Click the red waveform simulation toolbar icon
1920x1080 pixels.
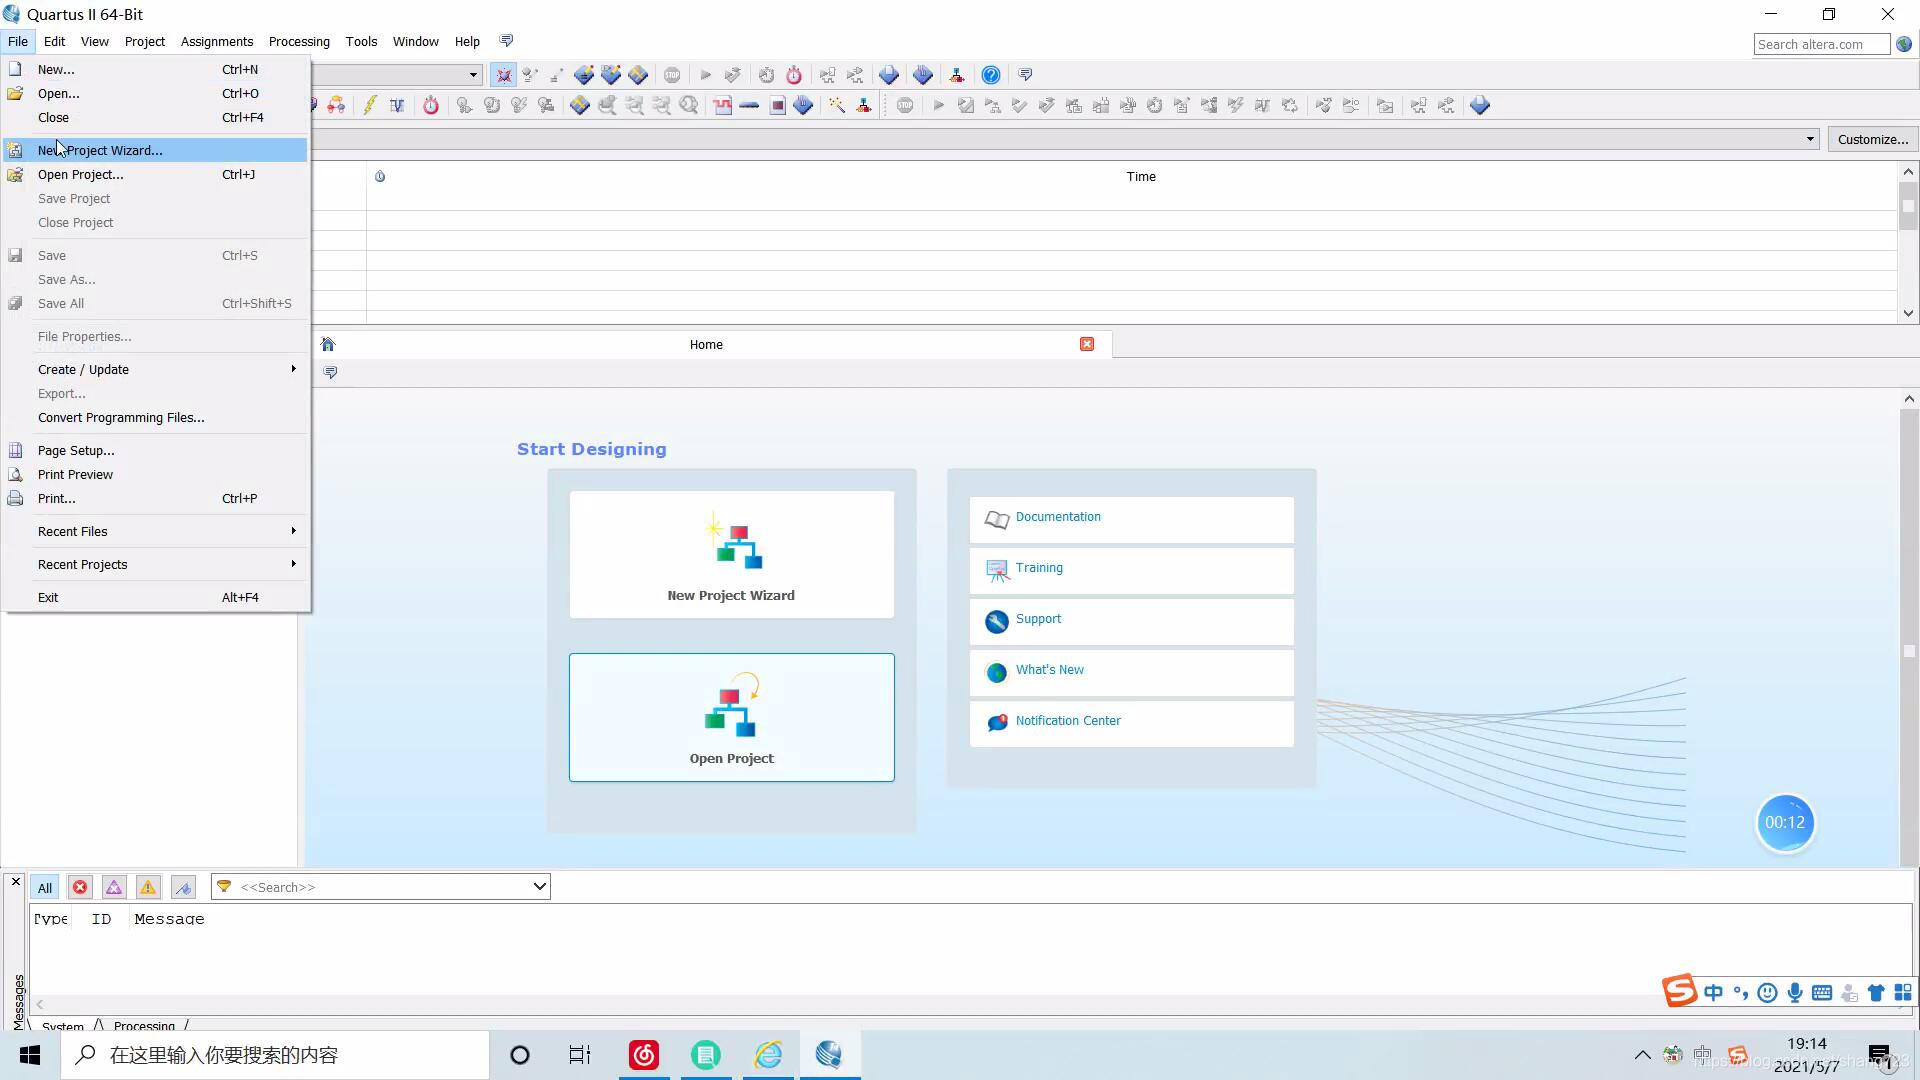click(x=722, y=105)
